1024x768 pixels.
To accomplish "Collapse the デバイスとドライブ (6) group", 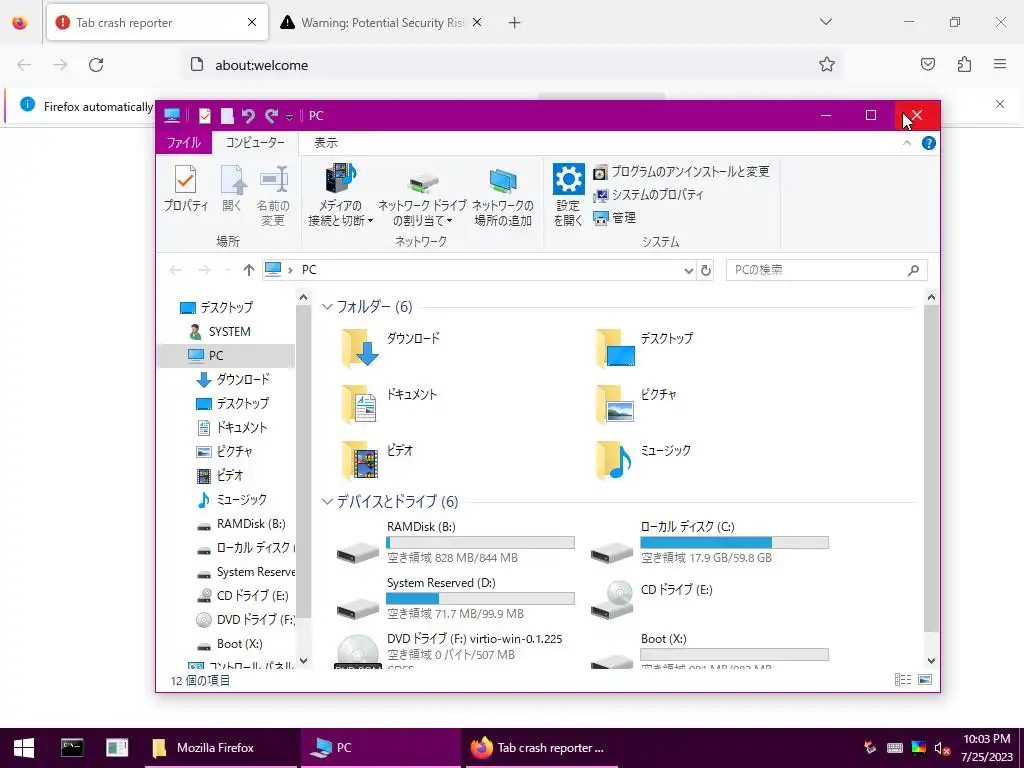I will [327, 502].
